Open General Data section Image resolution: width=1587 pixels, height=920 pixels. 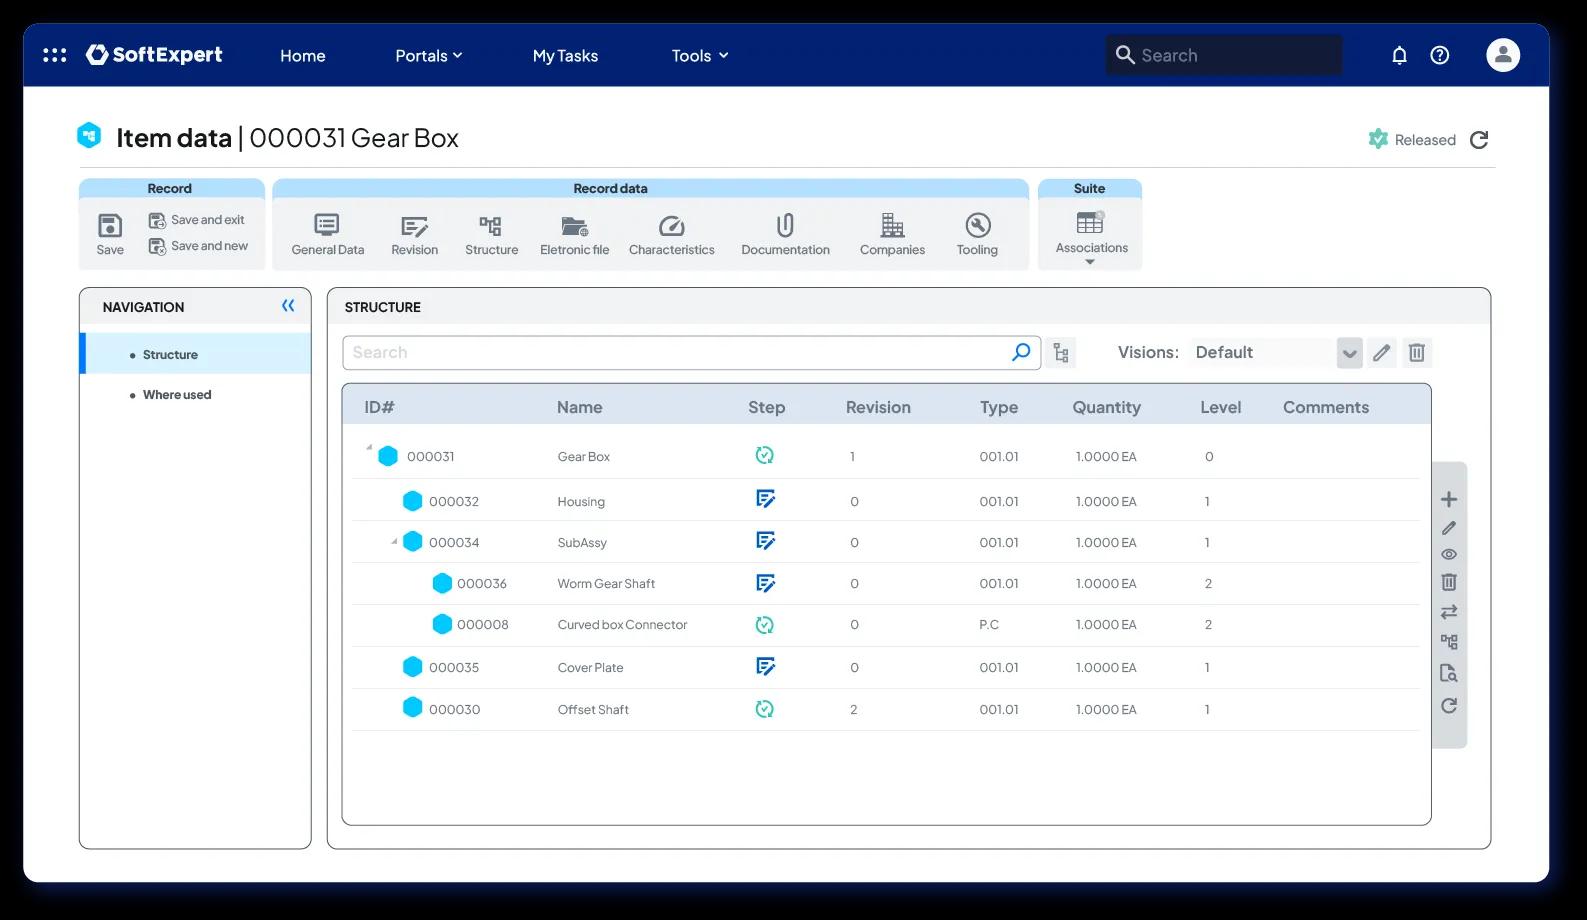pyautogui.click(x=327, y=234)
